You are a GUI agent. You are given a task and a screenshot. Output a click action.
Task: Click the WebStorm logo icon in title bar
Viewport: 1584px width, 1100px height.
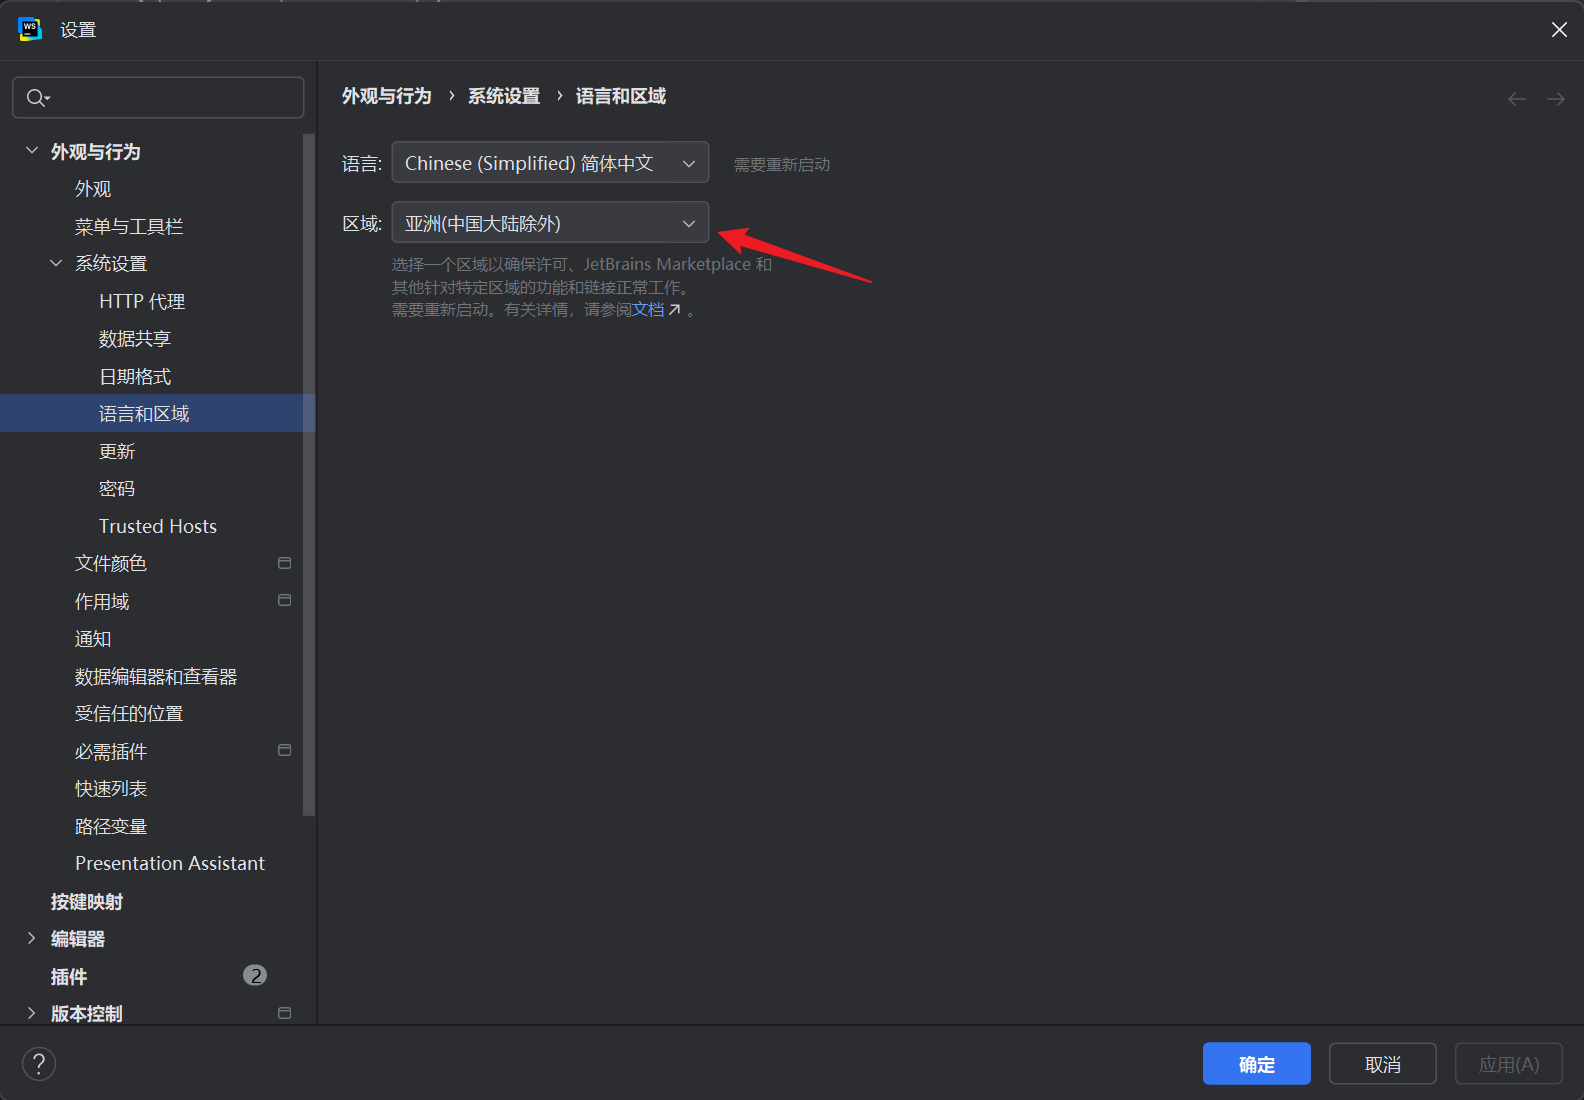tap(30, 29)
